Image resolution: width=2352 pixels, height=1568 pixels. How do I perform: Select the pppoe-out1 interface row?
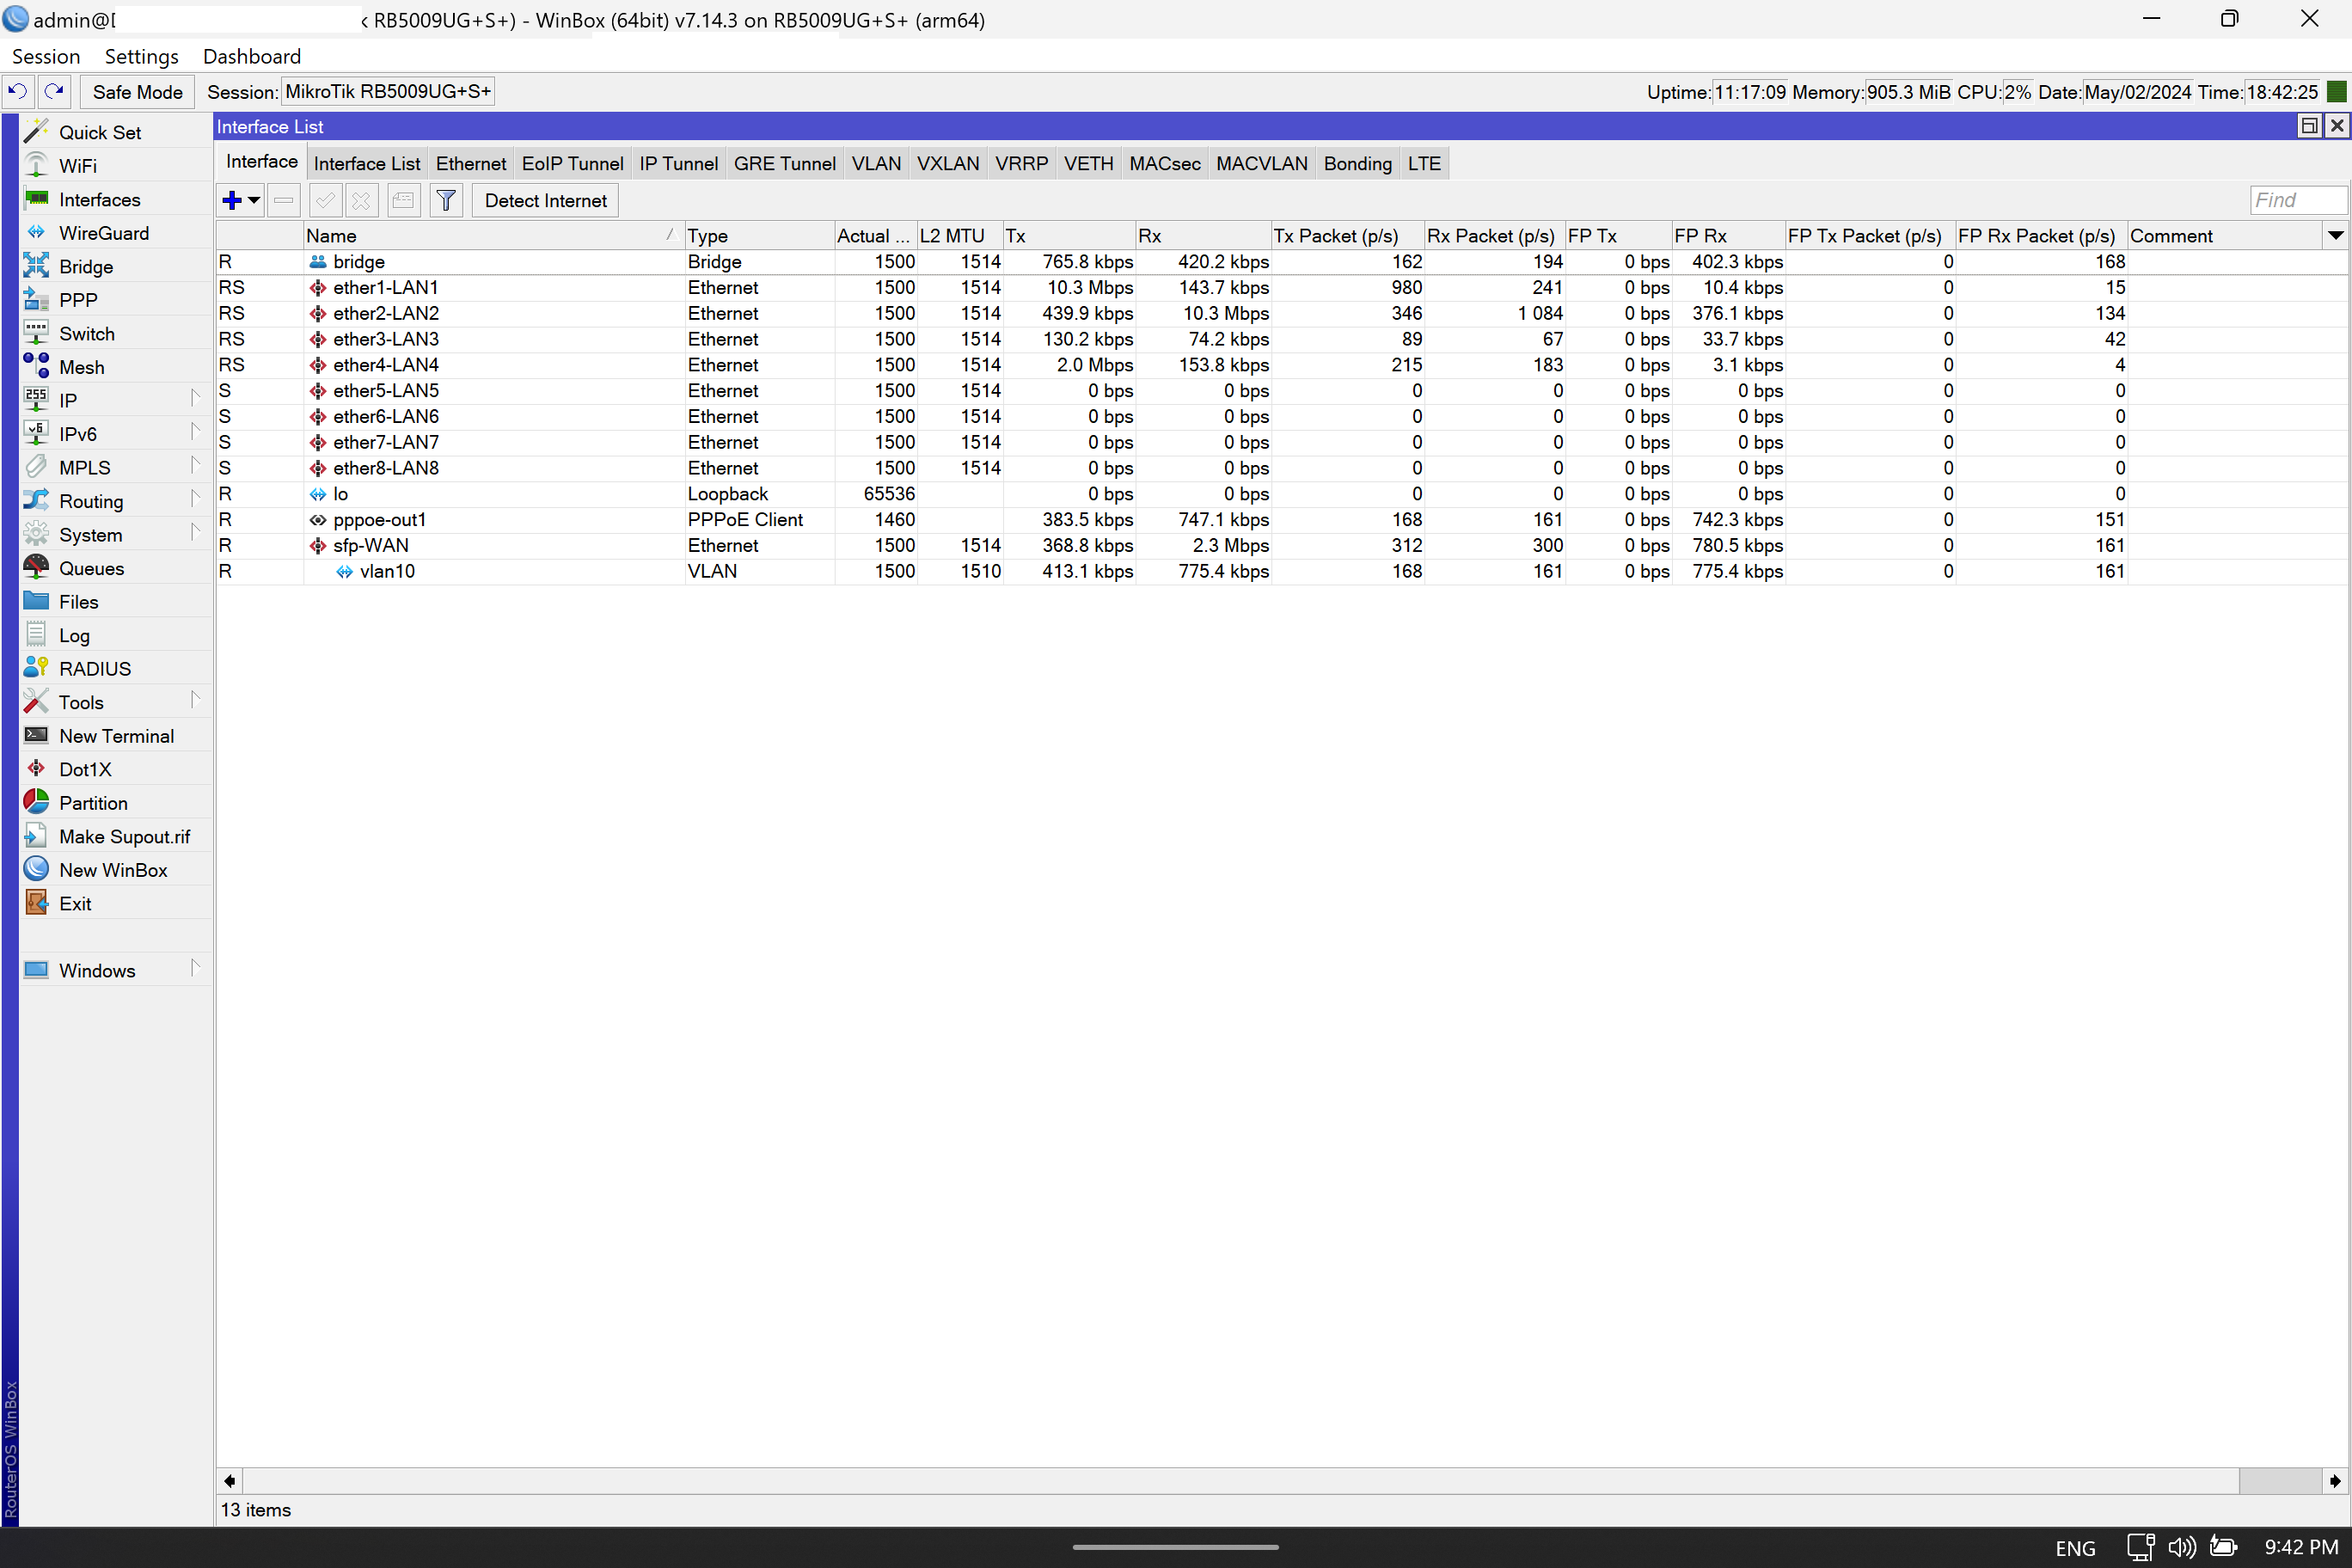point(1280,520)
